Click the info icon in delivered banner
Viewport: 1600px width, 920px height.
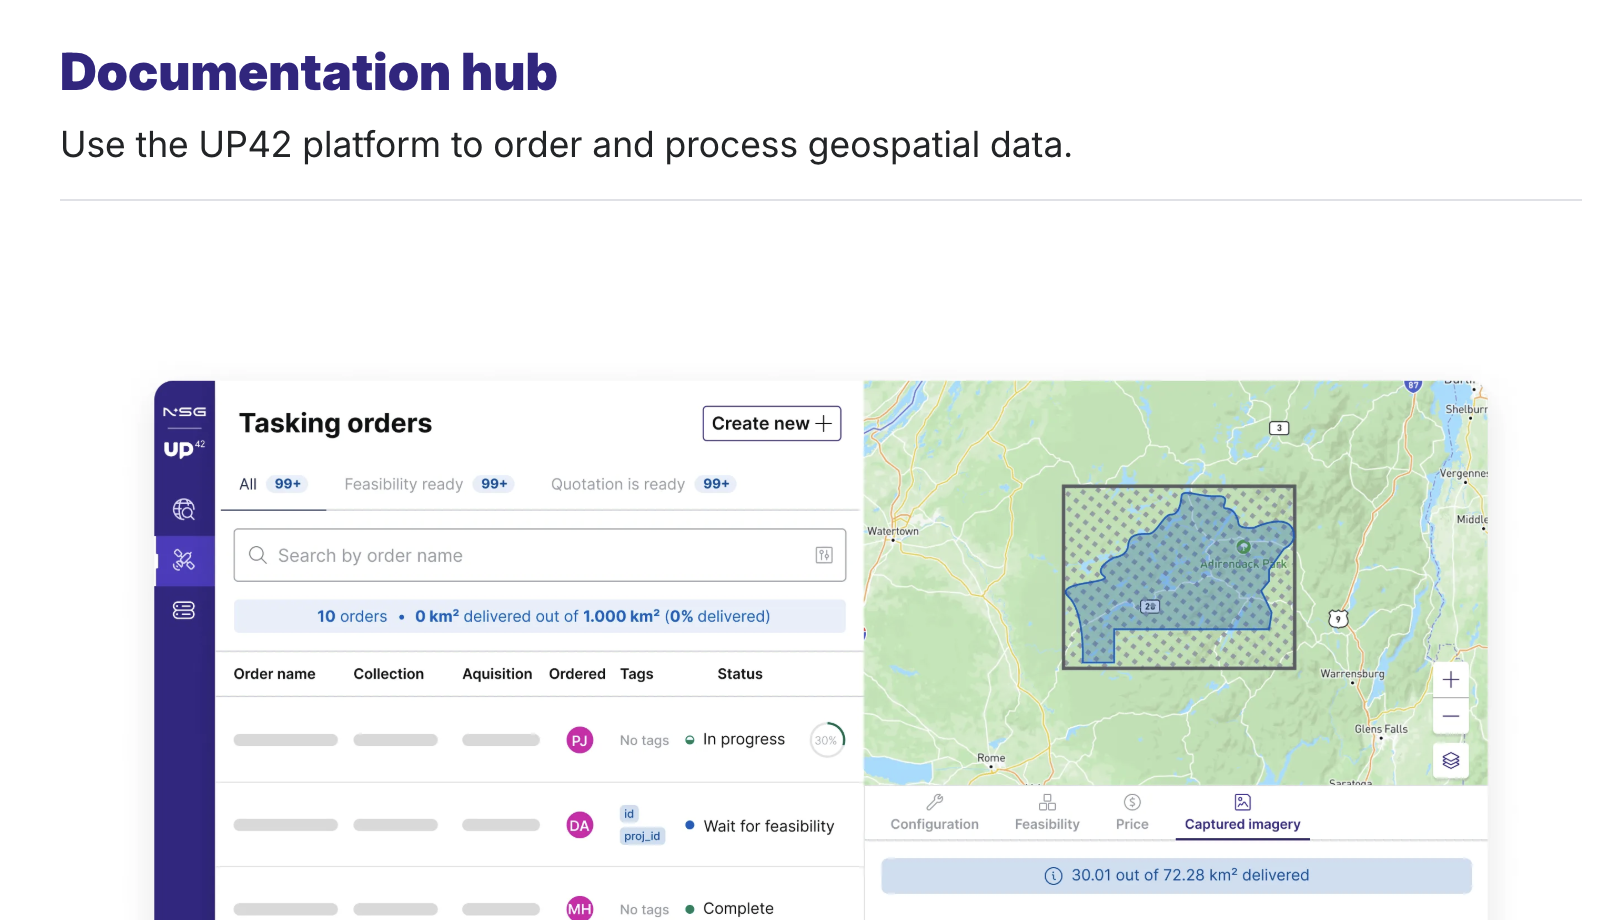1053,876
